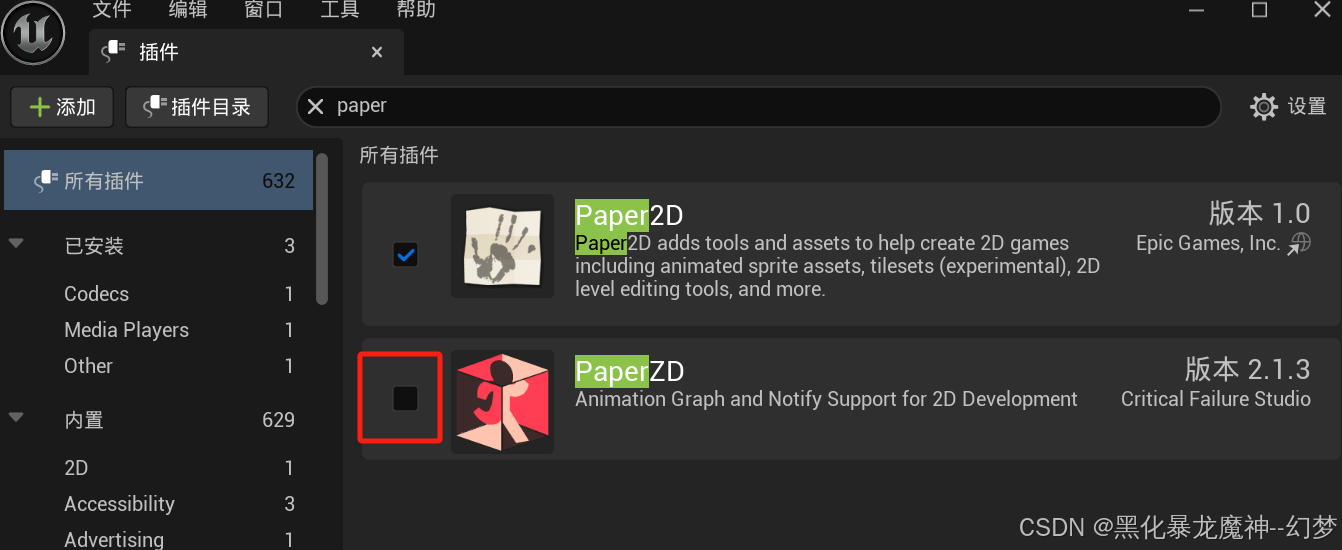The height and width of the screenshot is (550, 1342).
Task: Click the PaperZD red cube plugin icon
Action: point(502,401)
